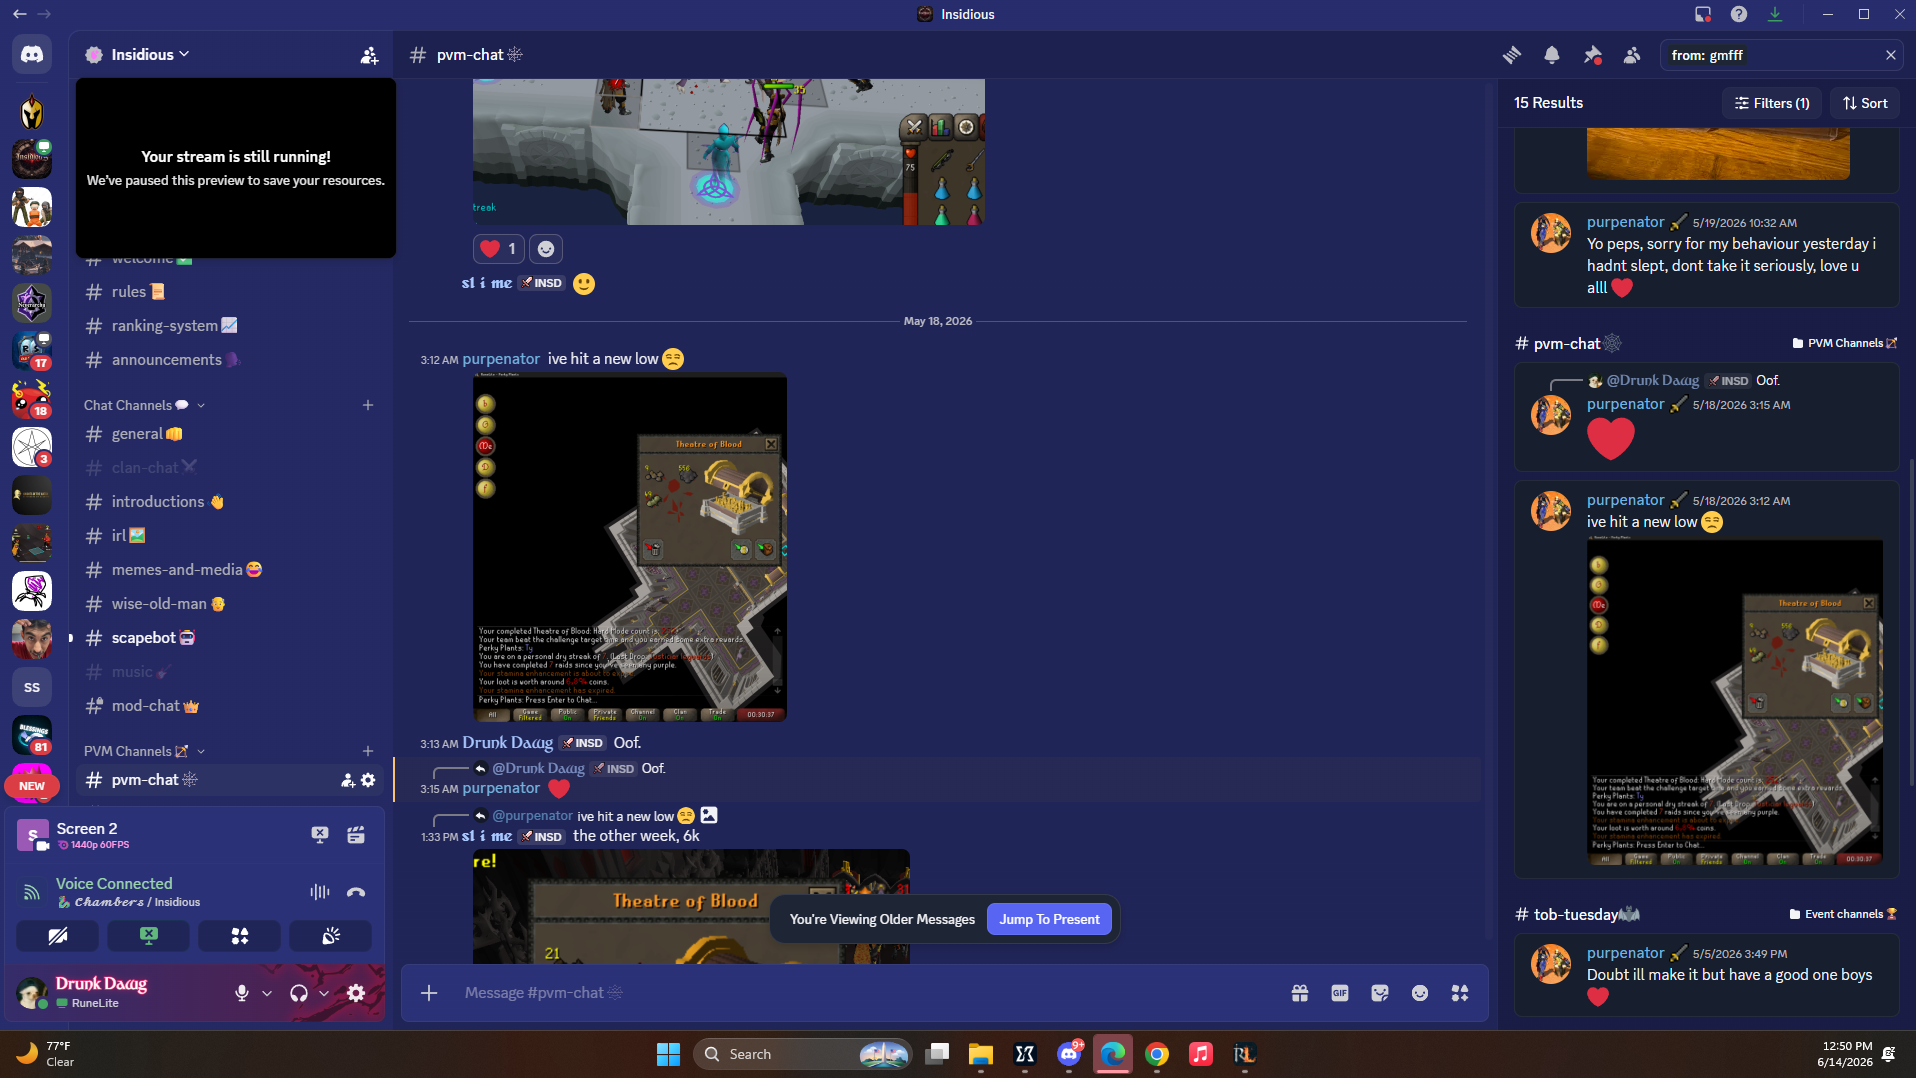This screenshot has width=1916, height=1078.
Task: Open activities launcher in voice panel
Action: (240, 936)
